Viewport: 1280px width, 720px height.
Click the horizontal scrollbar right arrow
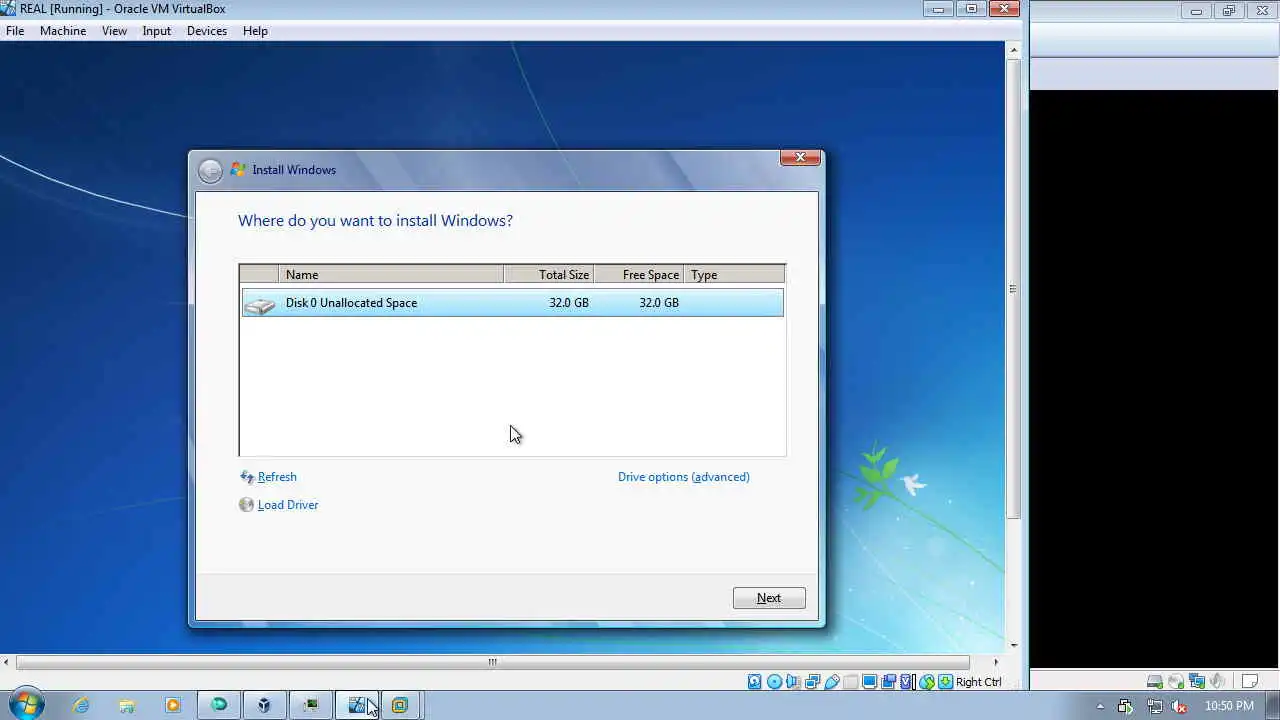click(995, 662)
